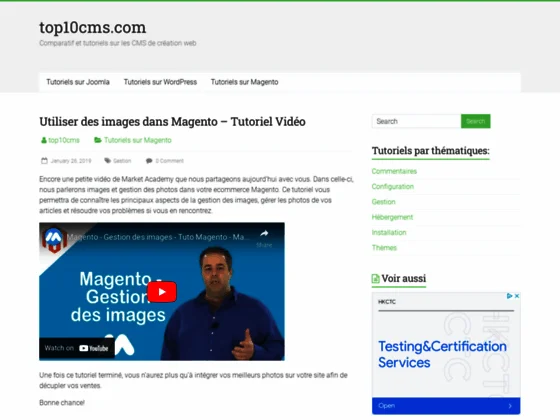Click the HKCTC advertiser label
The width and height of the screenshot is (560, 420).
click(387, 302)
